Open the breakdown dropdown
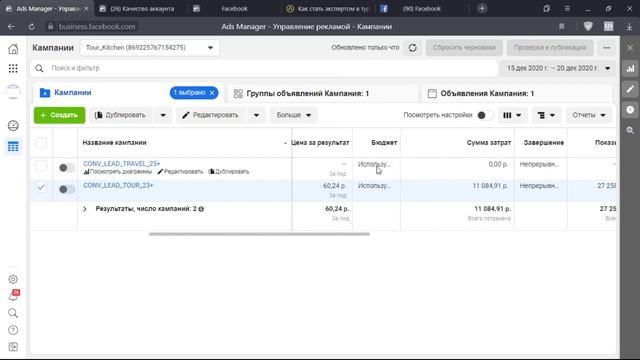640x360 pixels. coord(546,116)
